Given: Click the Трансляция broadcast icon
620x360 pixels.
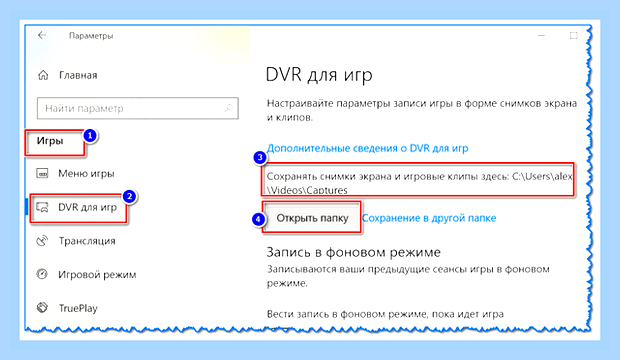Looking at the screenshot, I should [x=42, y=241].
